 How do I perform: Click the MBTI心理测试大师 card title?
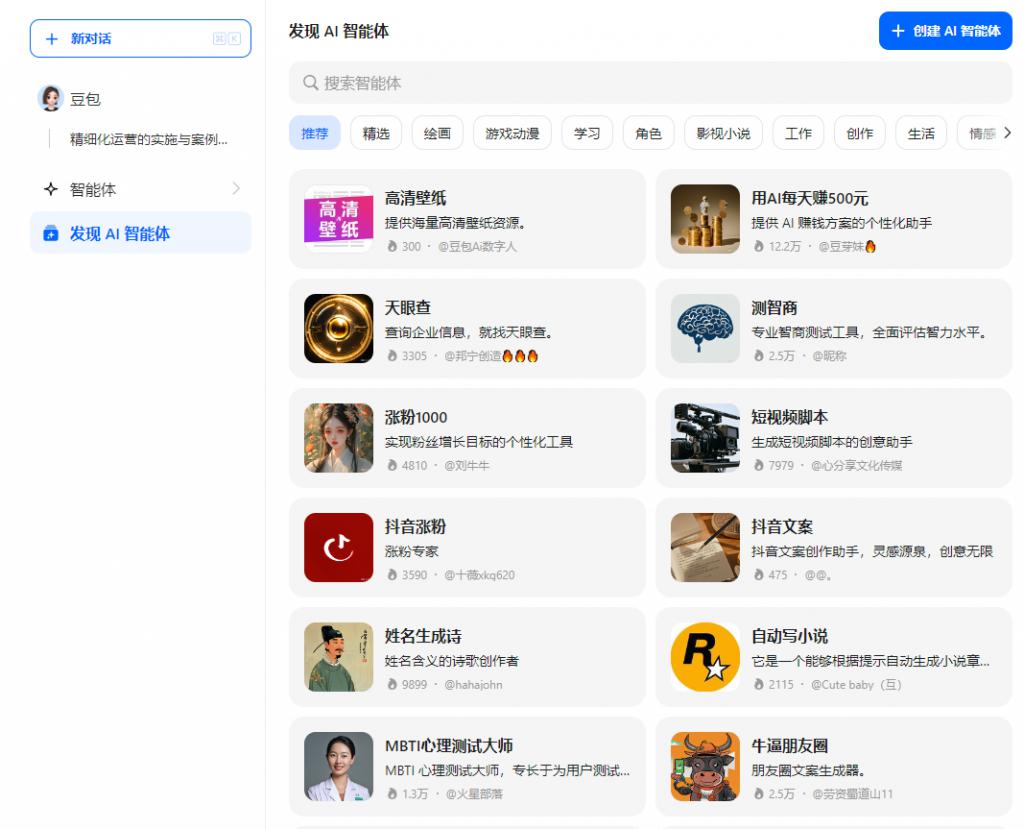click(x=449, y=745)
